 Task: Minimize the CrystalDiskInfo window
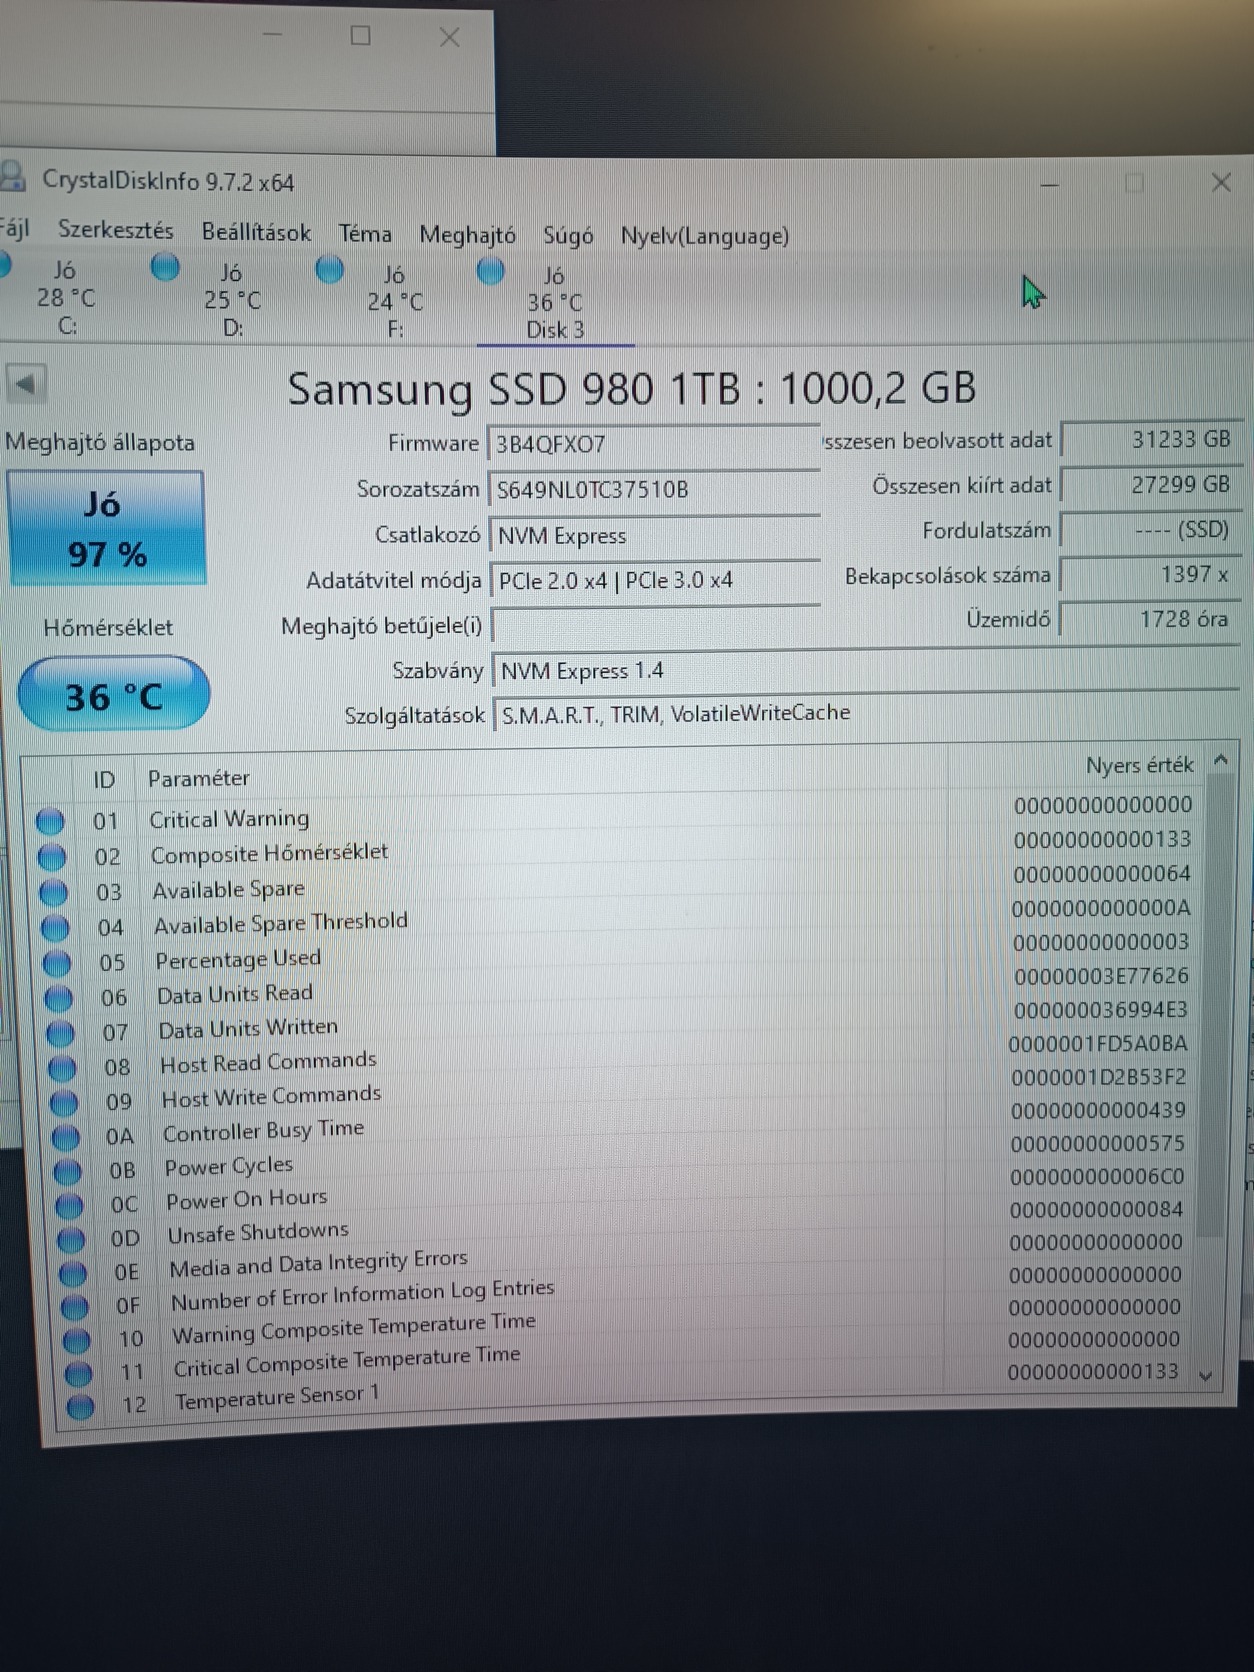coord(1050,184)
